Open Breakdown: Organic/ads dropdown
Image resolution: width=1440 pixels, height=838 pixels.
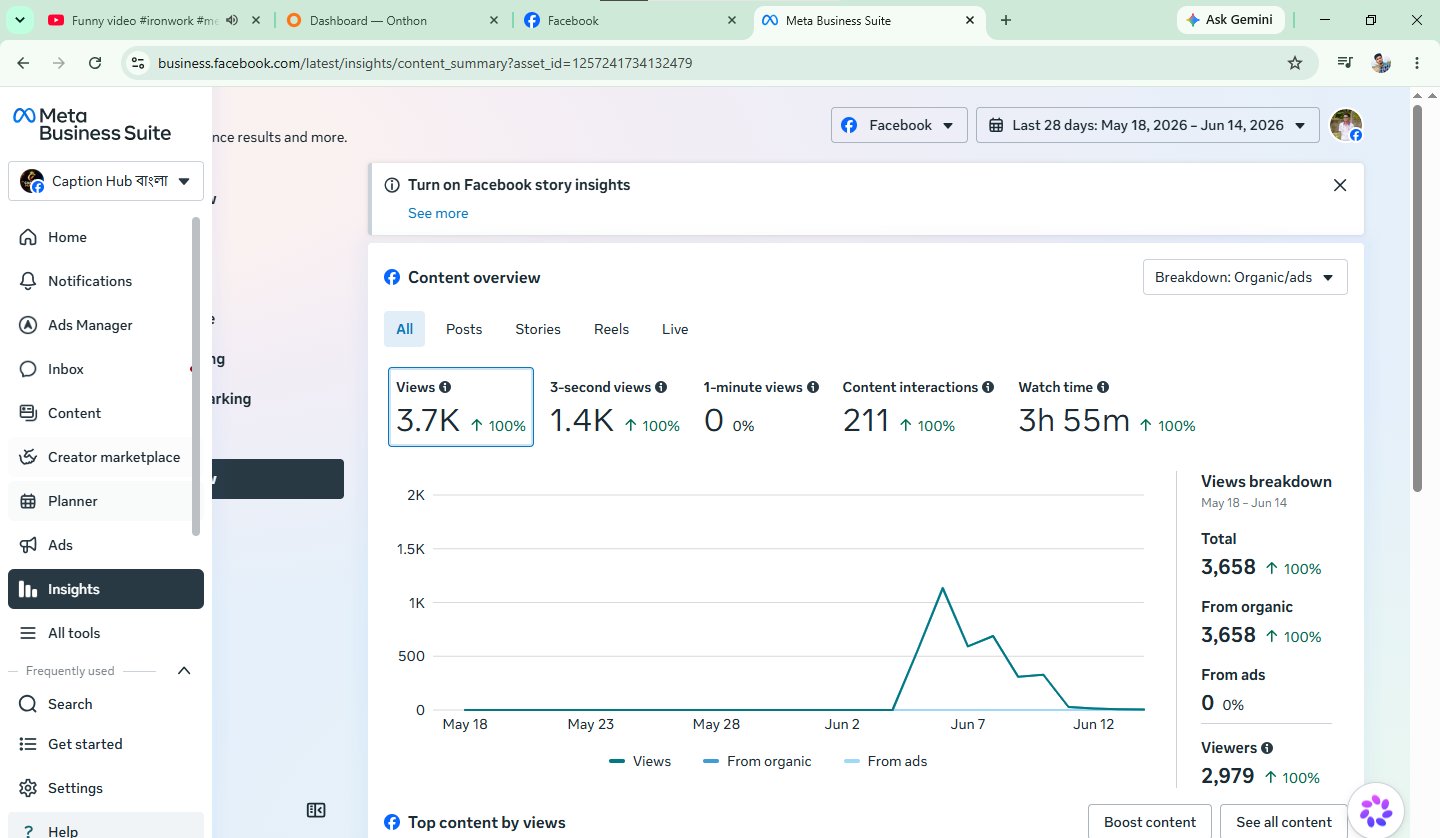pyautogui.click(x=1245, y=277)
